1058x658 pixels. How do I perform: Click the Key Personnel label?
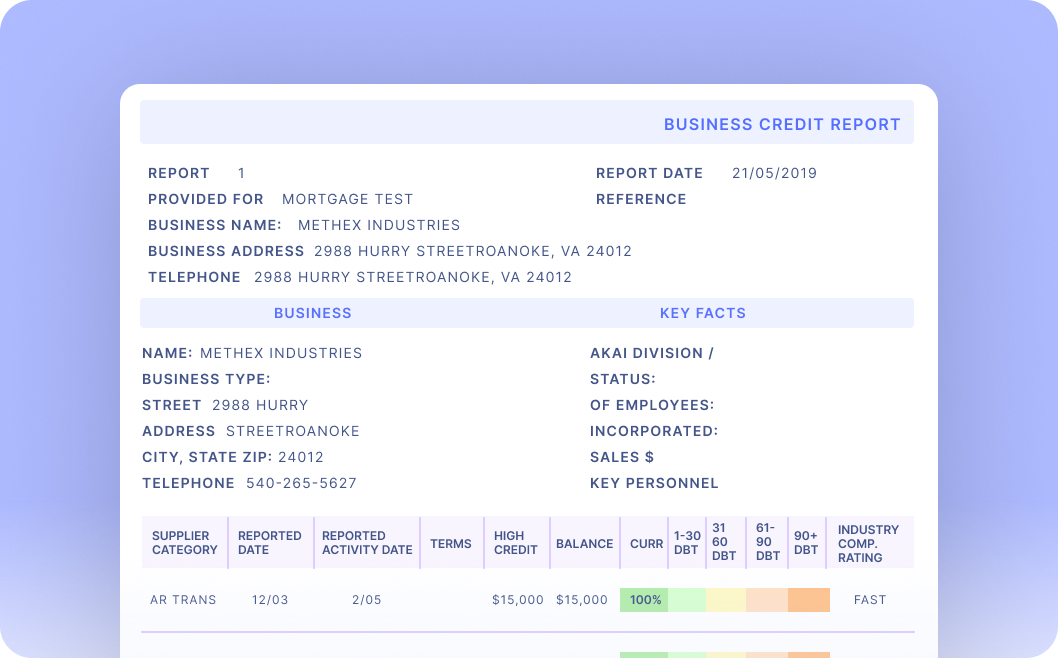[x=654, y=483]
